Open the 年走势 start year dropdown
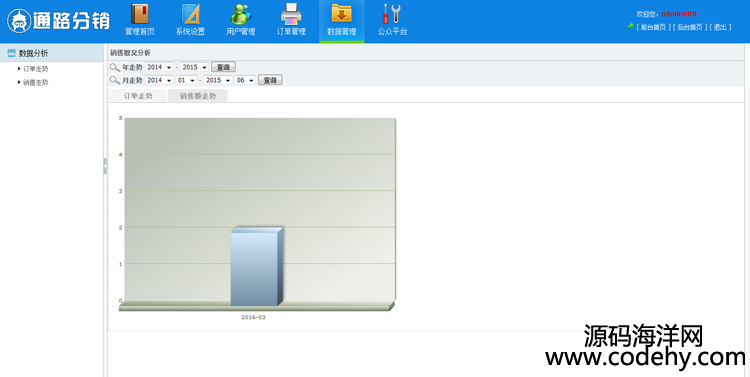Image resolution: width=750 pixels, height=377 pixels. coord(159,67)
